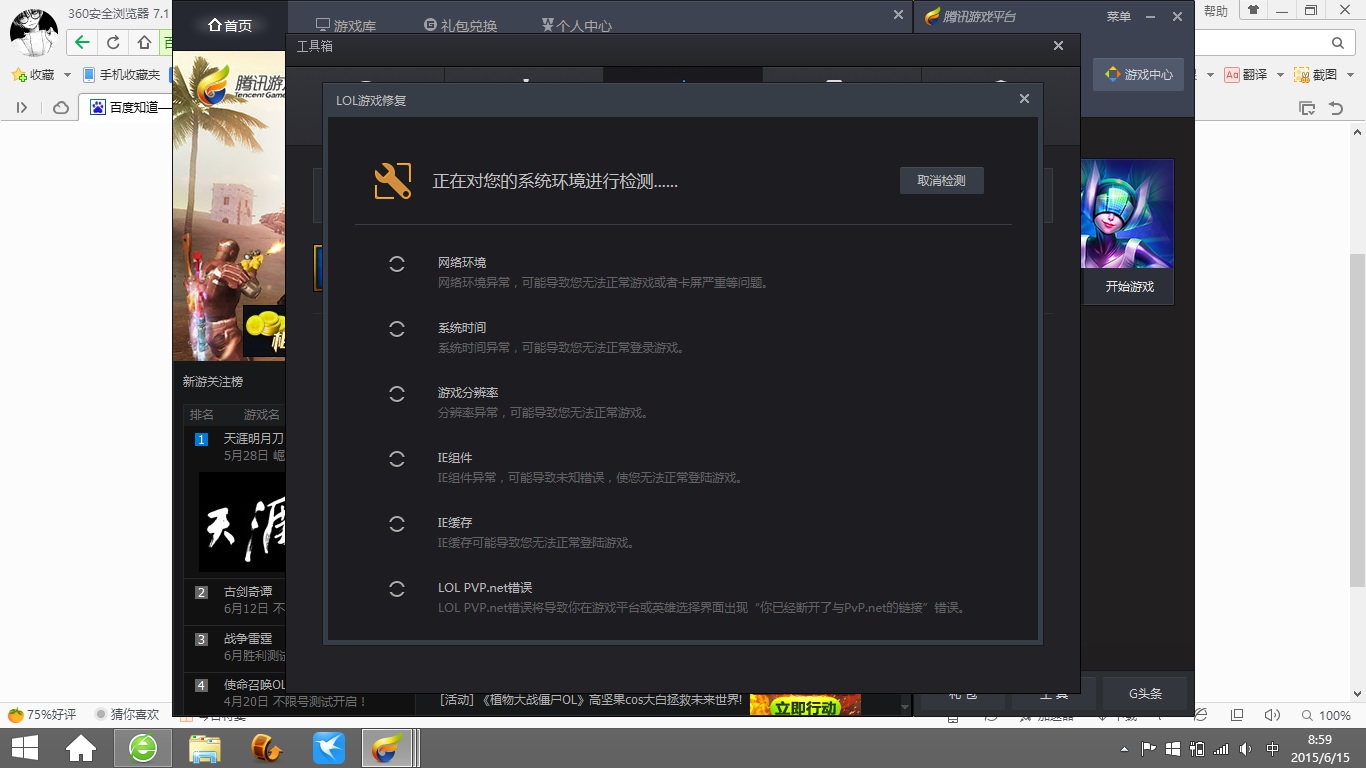Click the spinner icon beside 游戏分辨率
Screen dimensions: 1366x768
click(397, 394)
